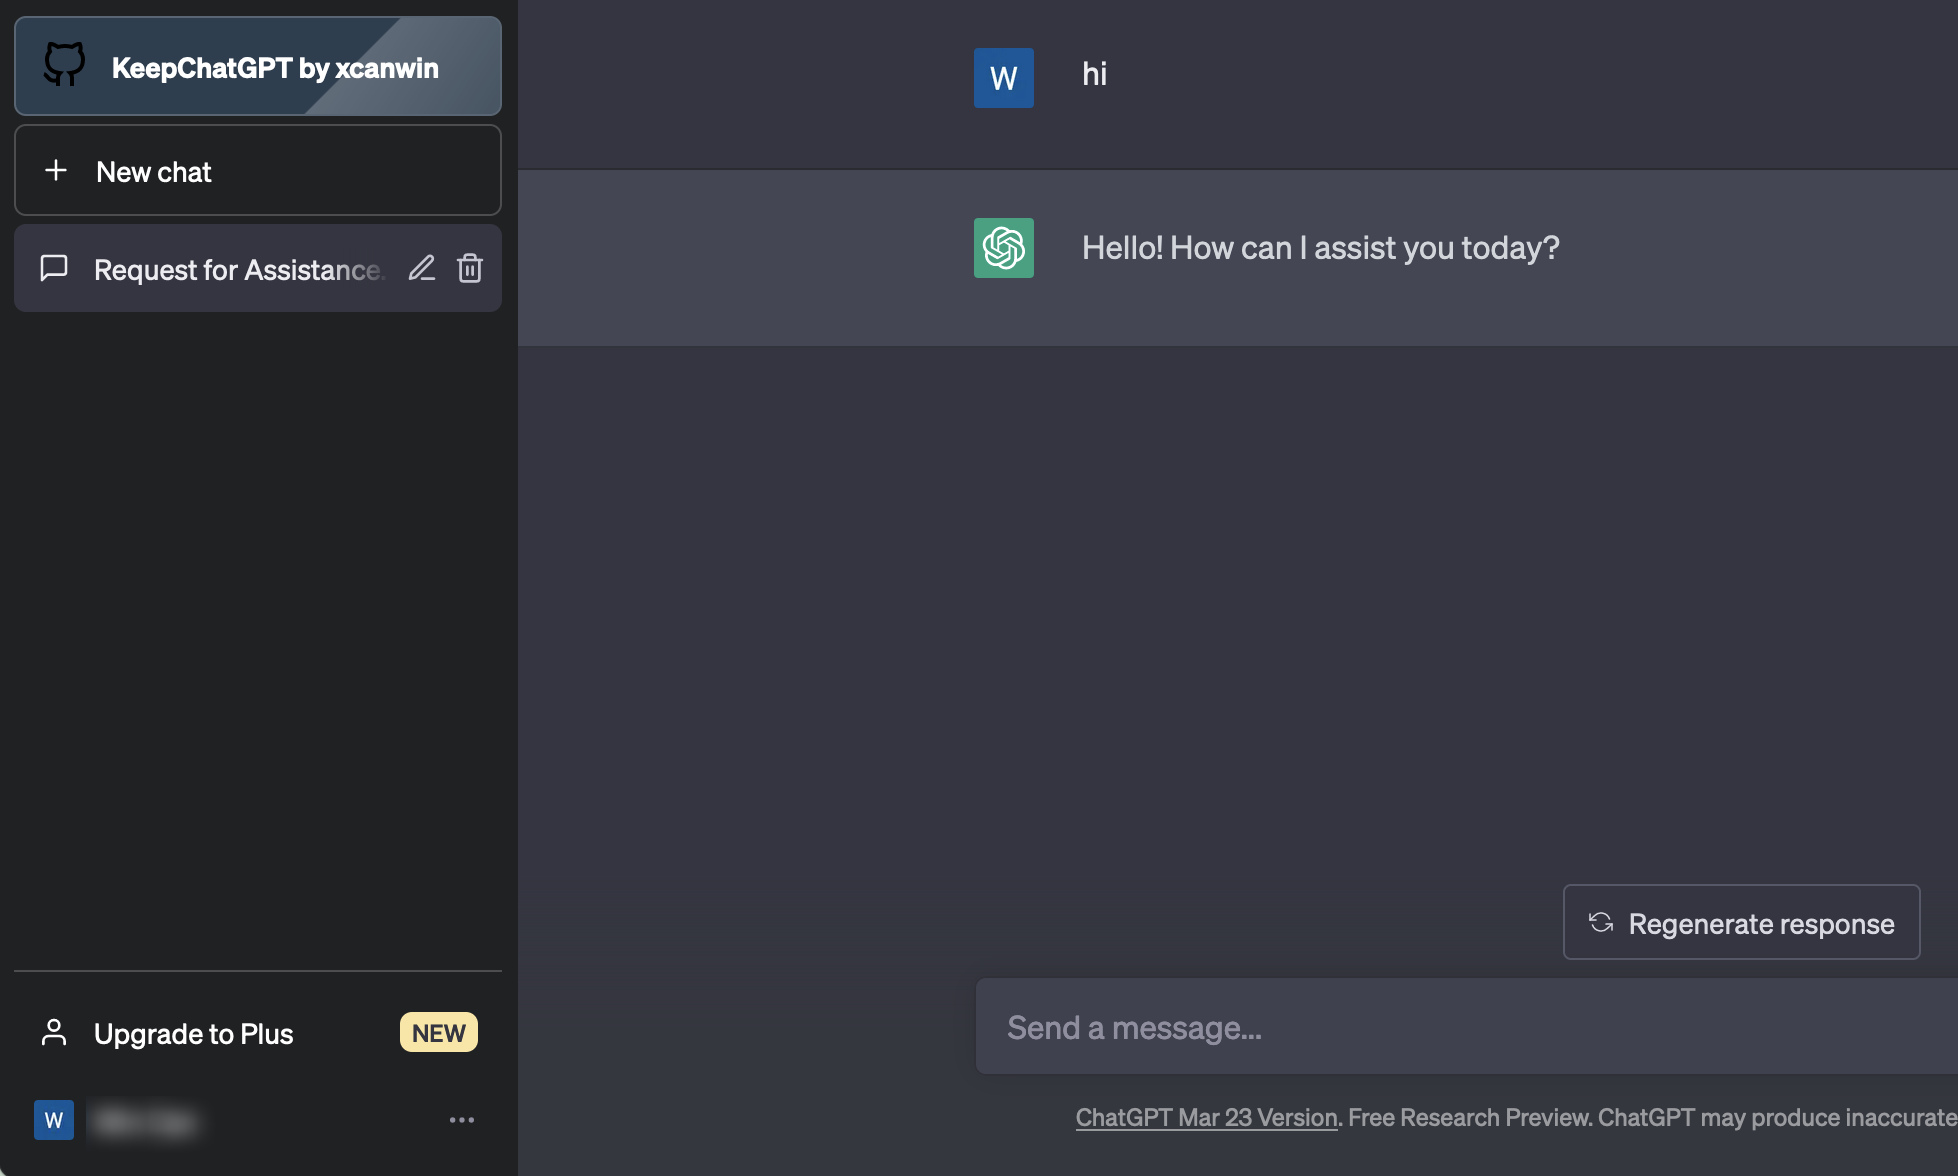Click the W account avatar at sidebar bottom
Image resolution: width=1958 pixels, height=1176 pixels.
(54, 1120)
